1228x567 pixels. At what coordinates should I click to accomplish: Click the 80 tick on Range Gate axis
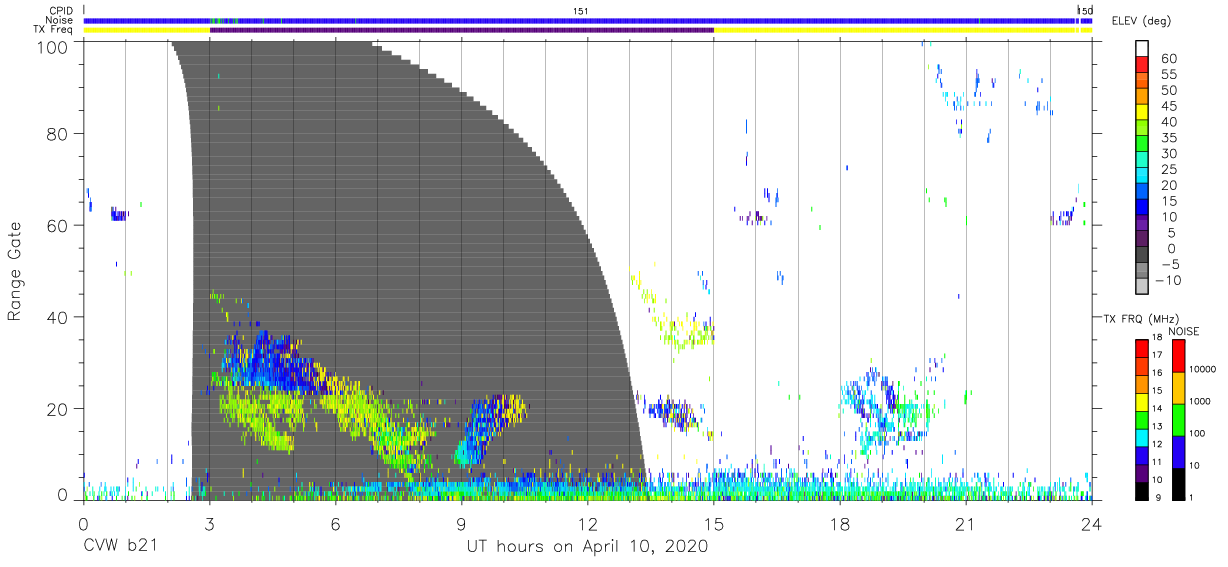pos(59,133)
